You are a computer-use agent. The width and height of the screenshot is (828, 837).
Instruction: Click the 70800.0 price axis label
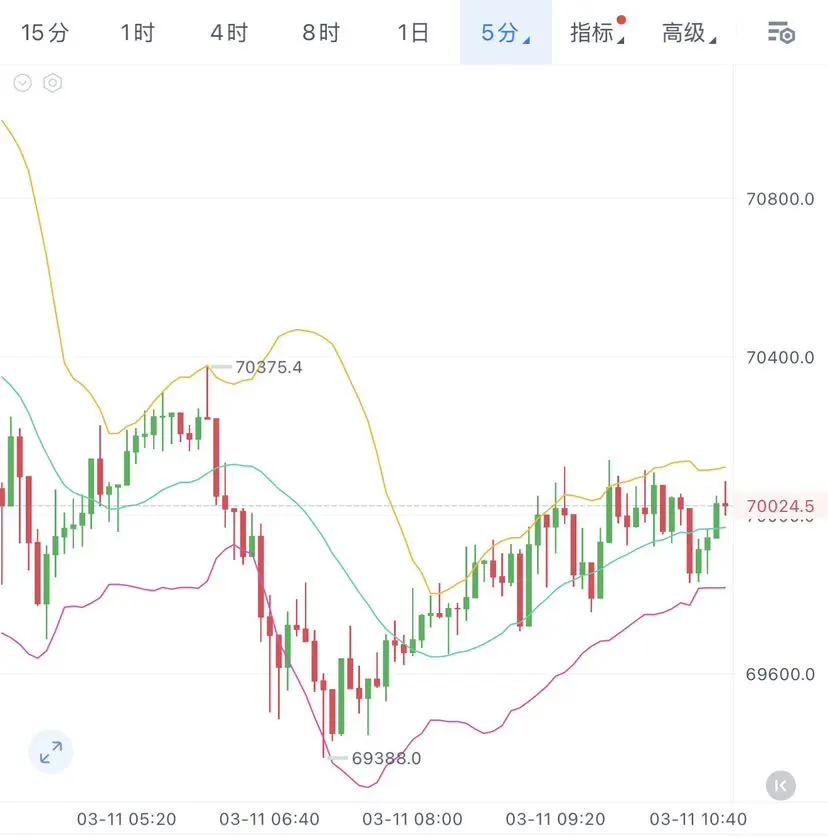(780, 199)
